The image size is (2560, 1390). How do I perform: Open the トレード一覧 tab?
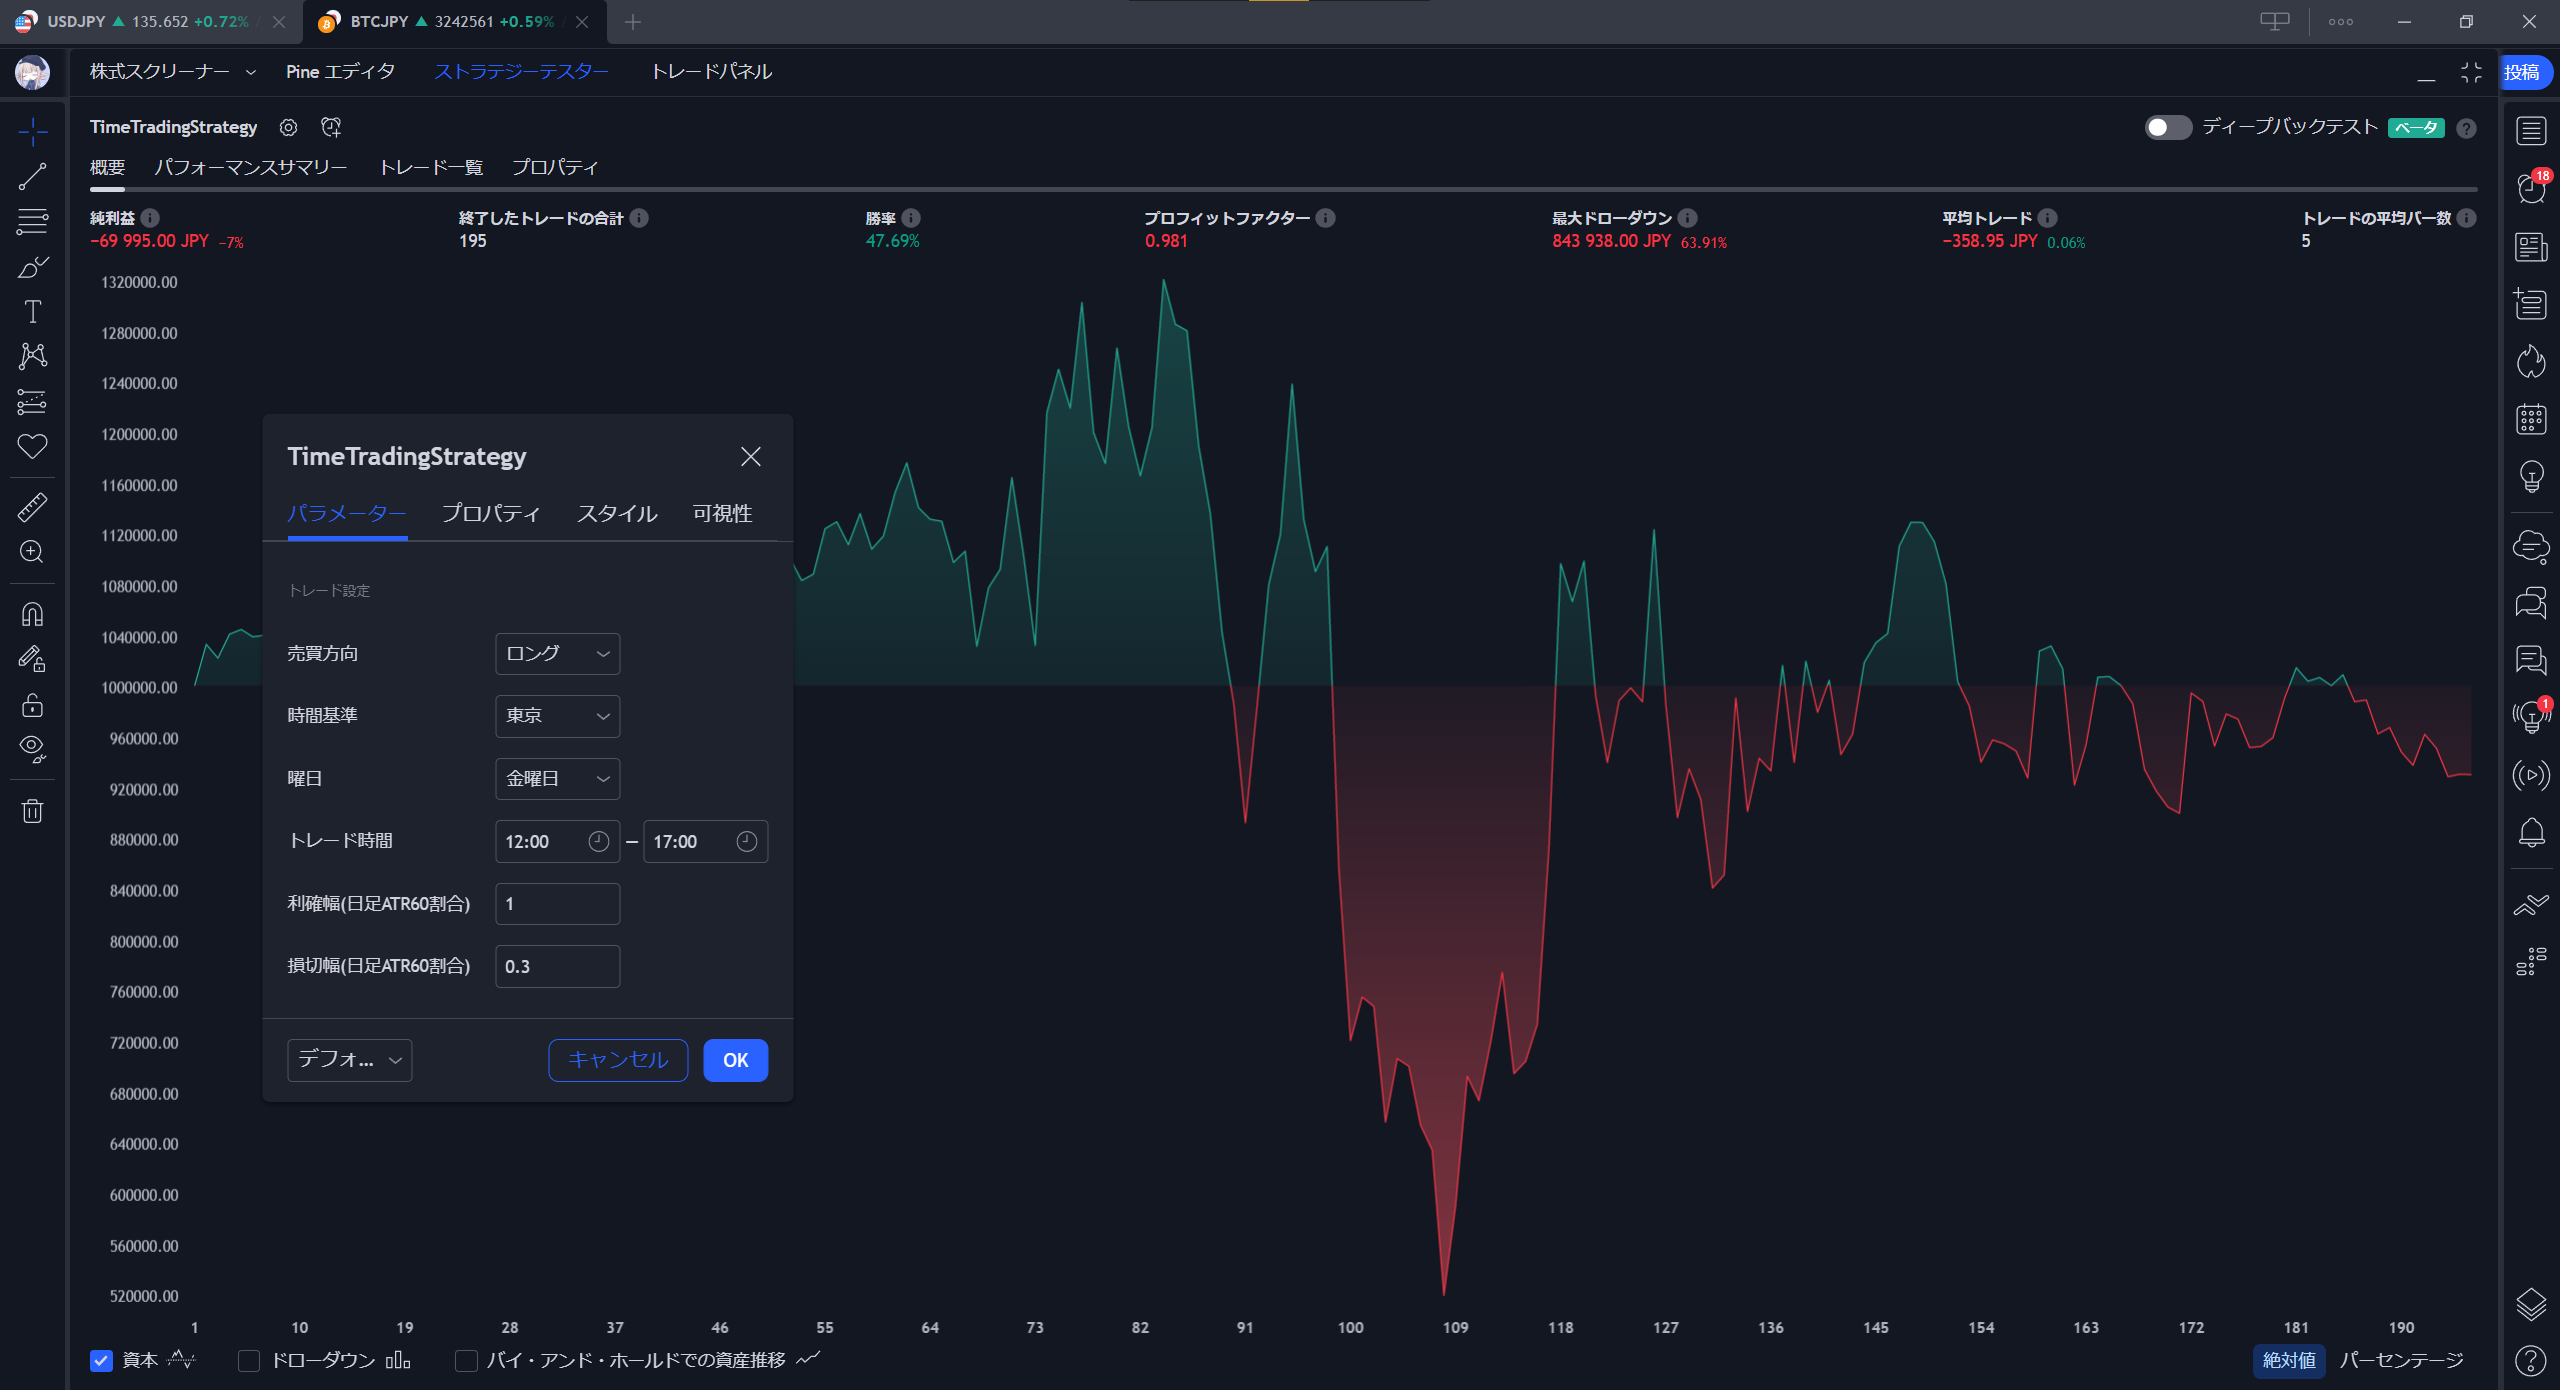(x=431, y=167)
